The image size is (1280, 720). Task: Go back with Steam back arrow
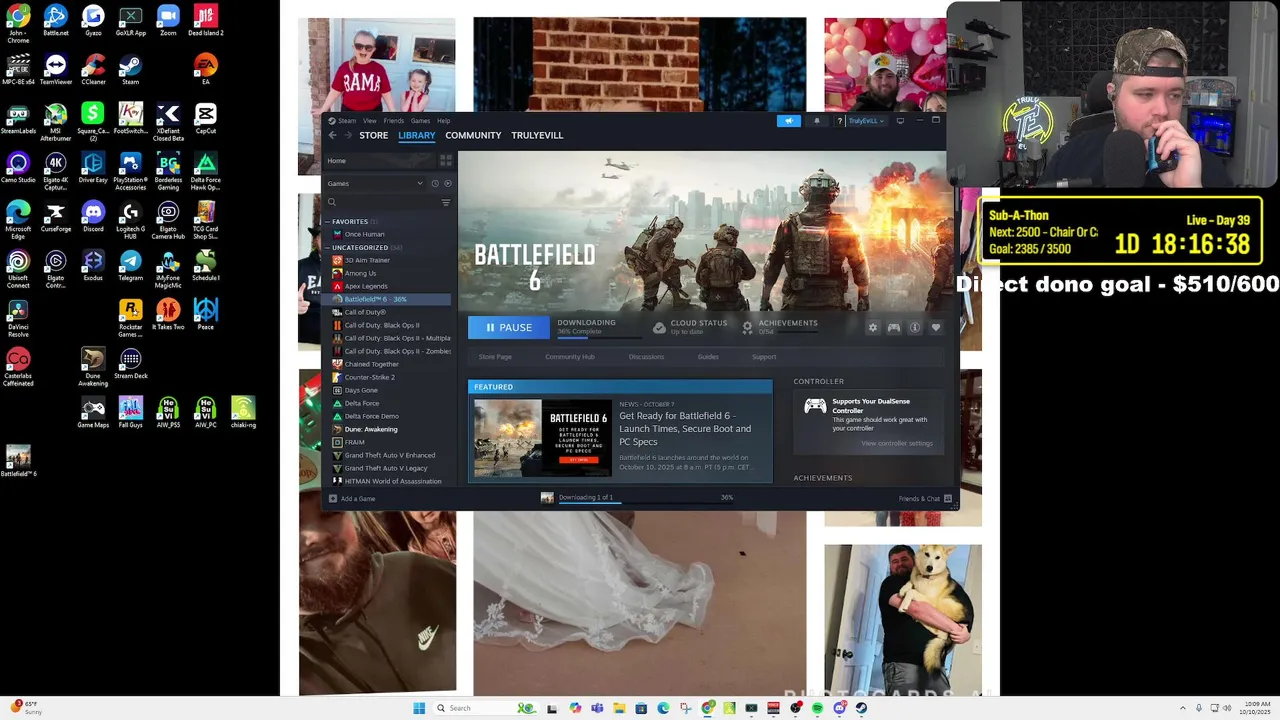[333, 135]
